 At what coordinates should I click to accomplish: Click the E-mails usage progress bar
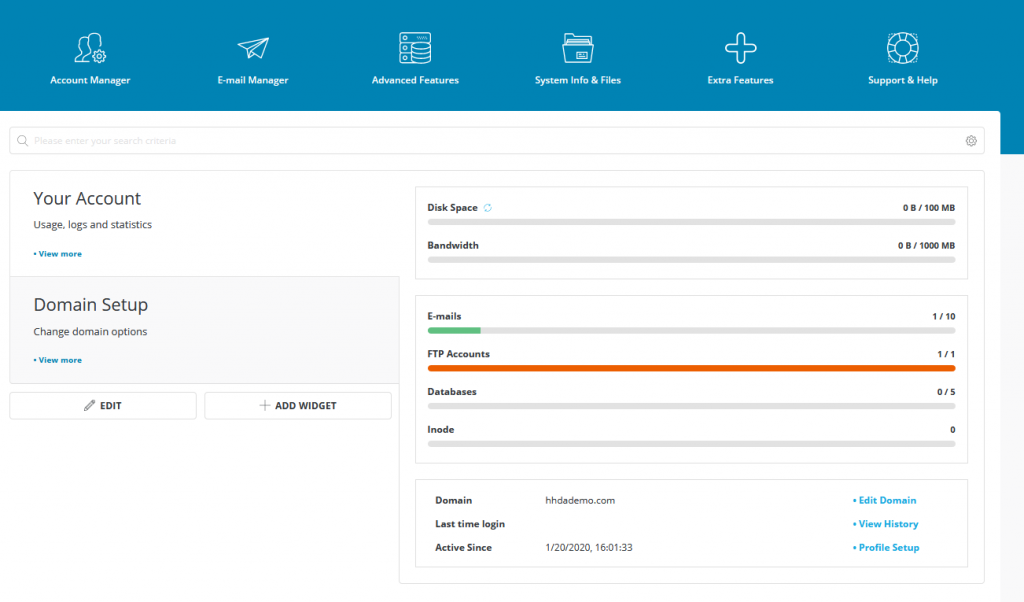point(691,330)
